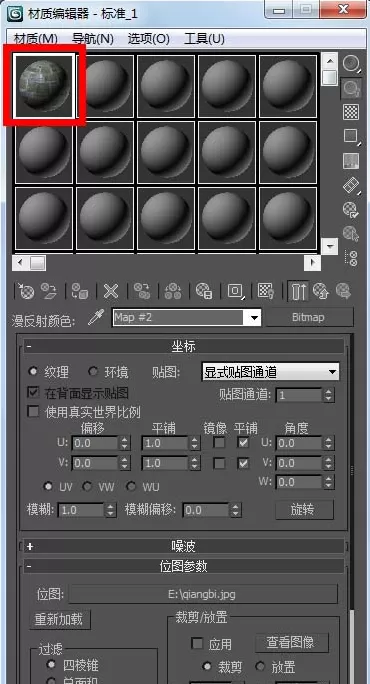Toggle the checkered Background icon
Image resolution: width=370 pixels, height=684 pixels.
351,112
